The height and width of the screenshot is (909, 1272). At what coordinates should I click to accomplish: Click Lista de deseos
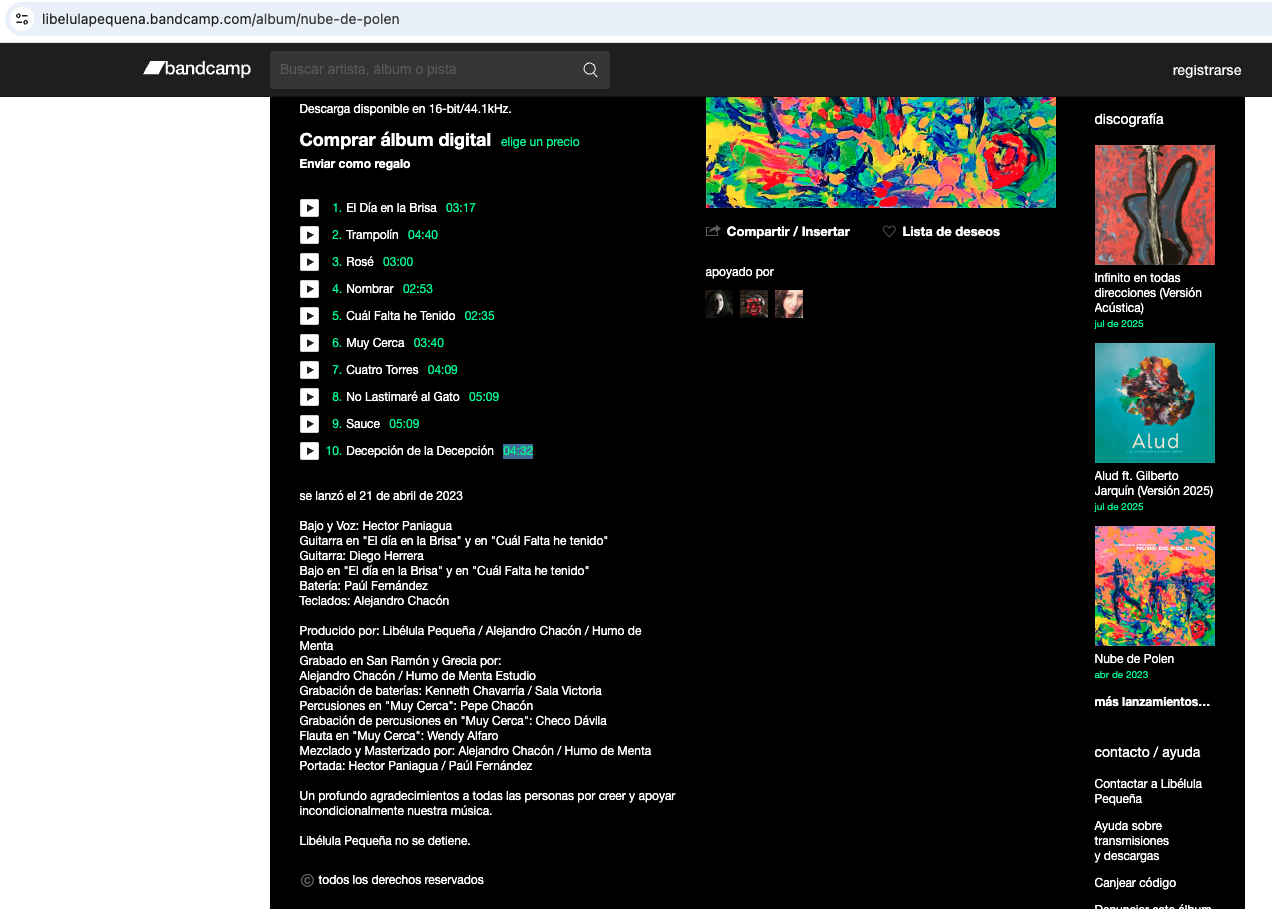pyautogui.click(x=951, y=231)
